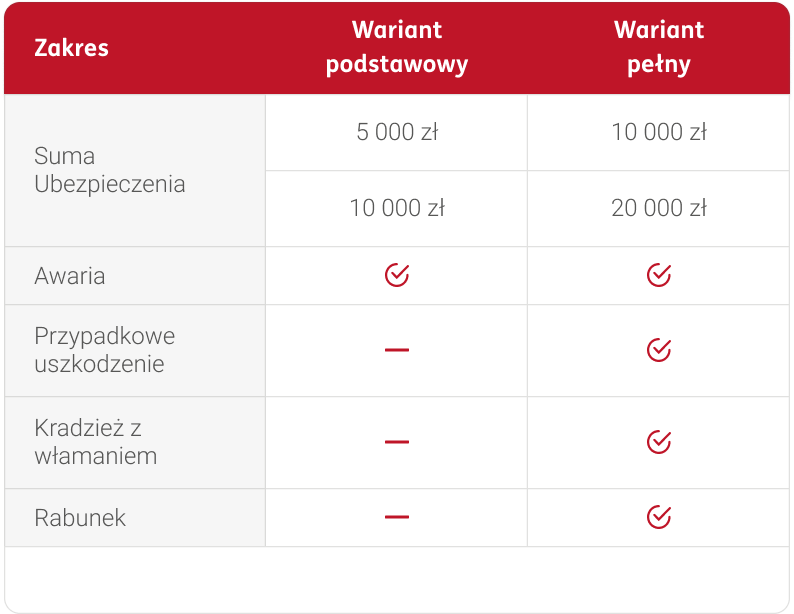Click the 10 000 zł amount in Wariant pełny
The height and width of the screenshot is (614, 794).
coord(658,132)
